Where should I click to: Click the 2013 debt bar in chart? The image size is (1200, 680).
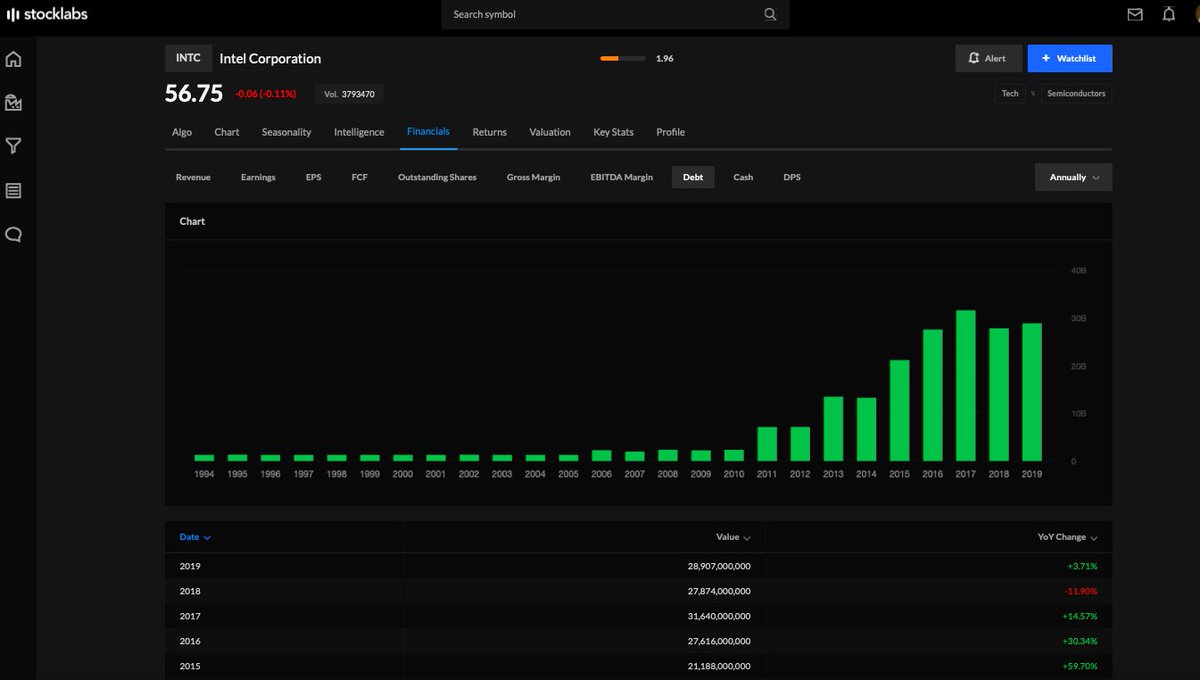tap(833, 428)
